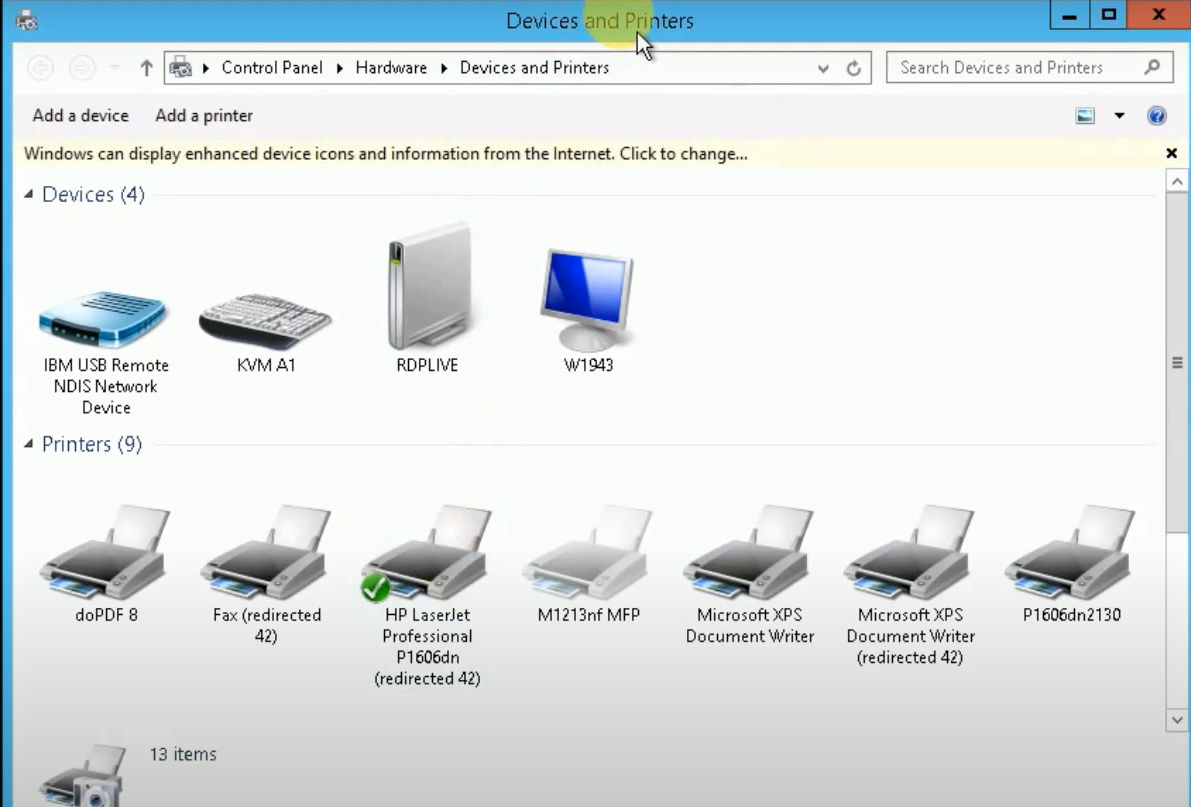
Task: Click the printer icon in the address bar
Action: tap(181, 68)
